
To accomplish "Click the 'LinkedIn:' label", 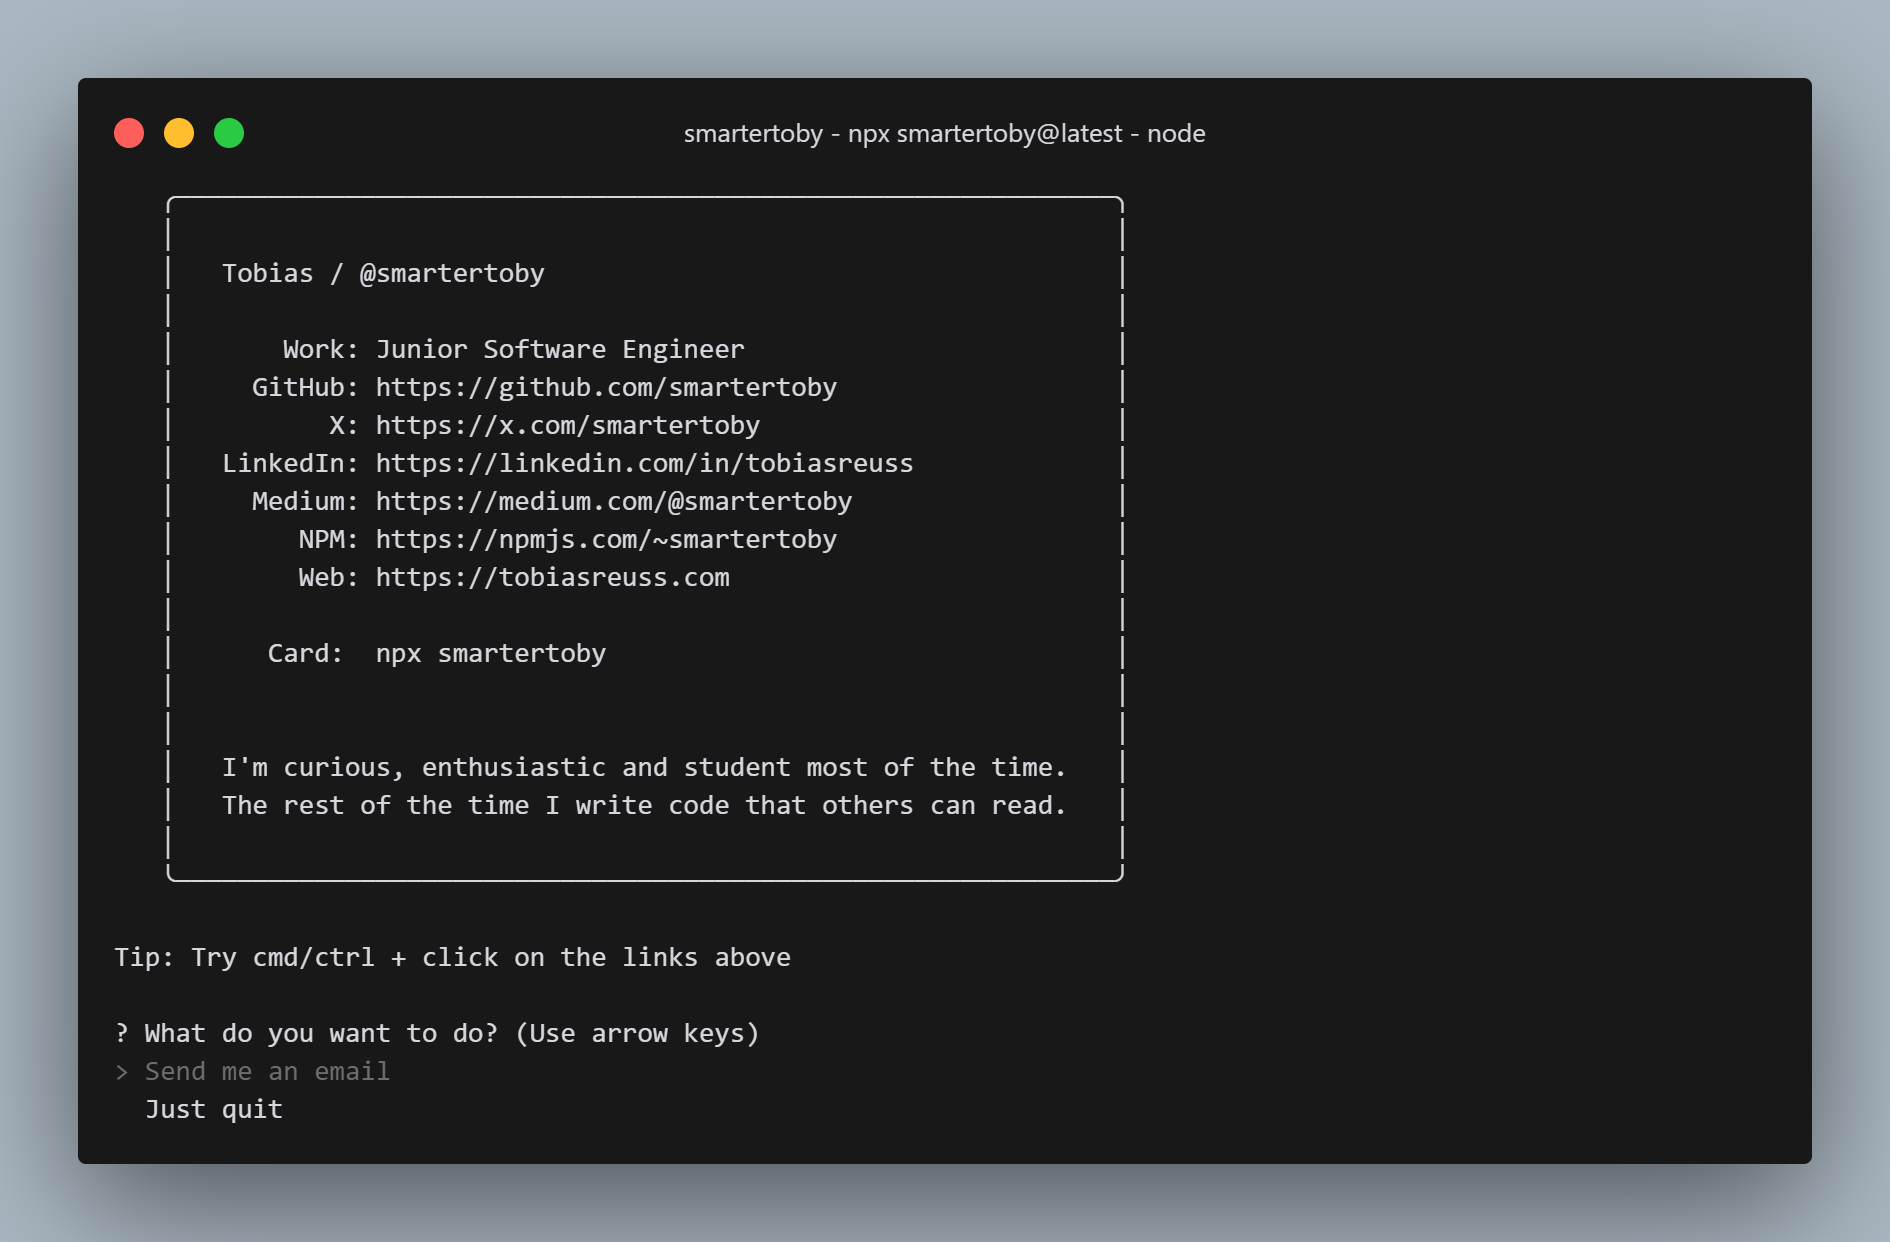I will pos(290,464).
